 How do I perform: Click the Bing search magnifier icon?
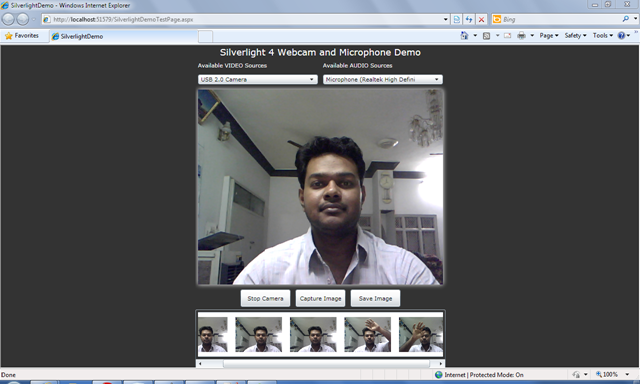(x=625, y=19)
